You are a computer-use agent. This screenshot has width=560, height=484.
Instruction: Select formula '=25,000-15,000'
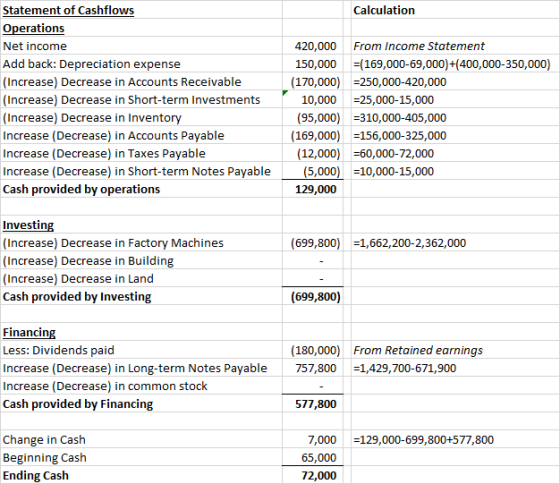[393, 100]
